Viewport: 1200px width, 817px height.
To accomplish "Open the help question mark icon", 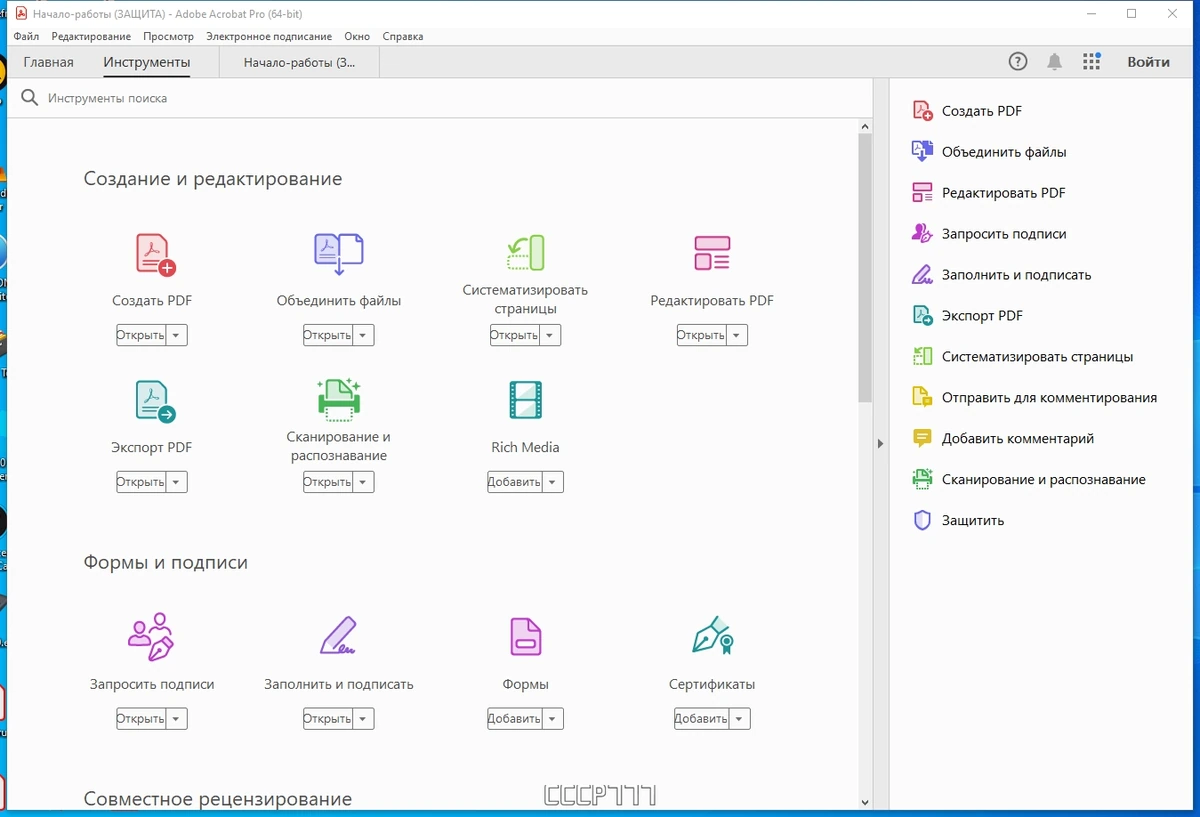I will coord(1018,62).
